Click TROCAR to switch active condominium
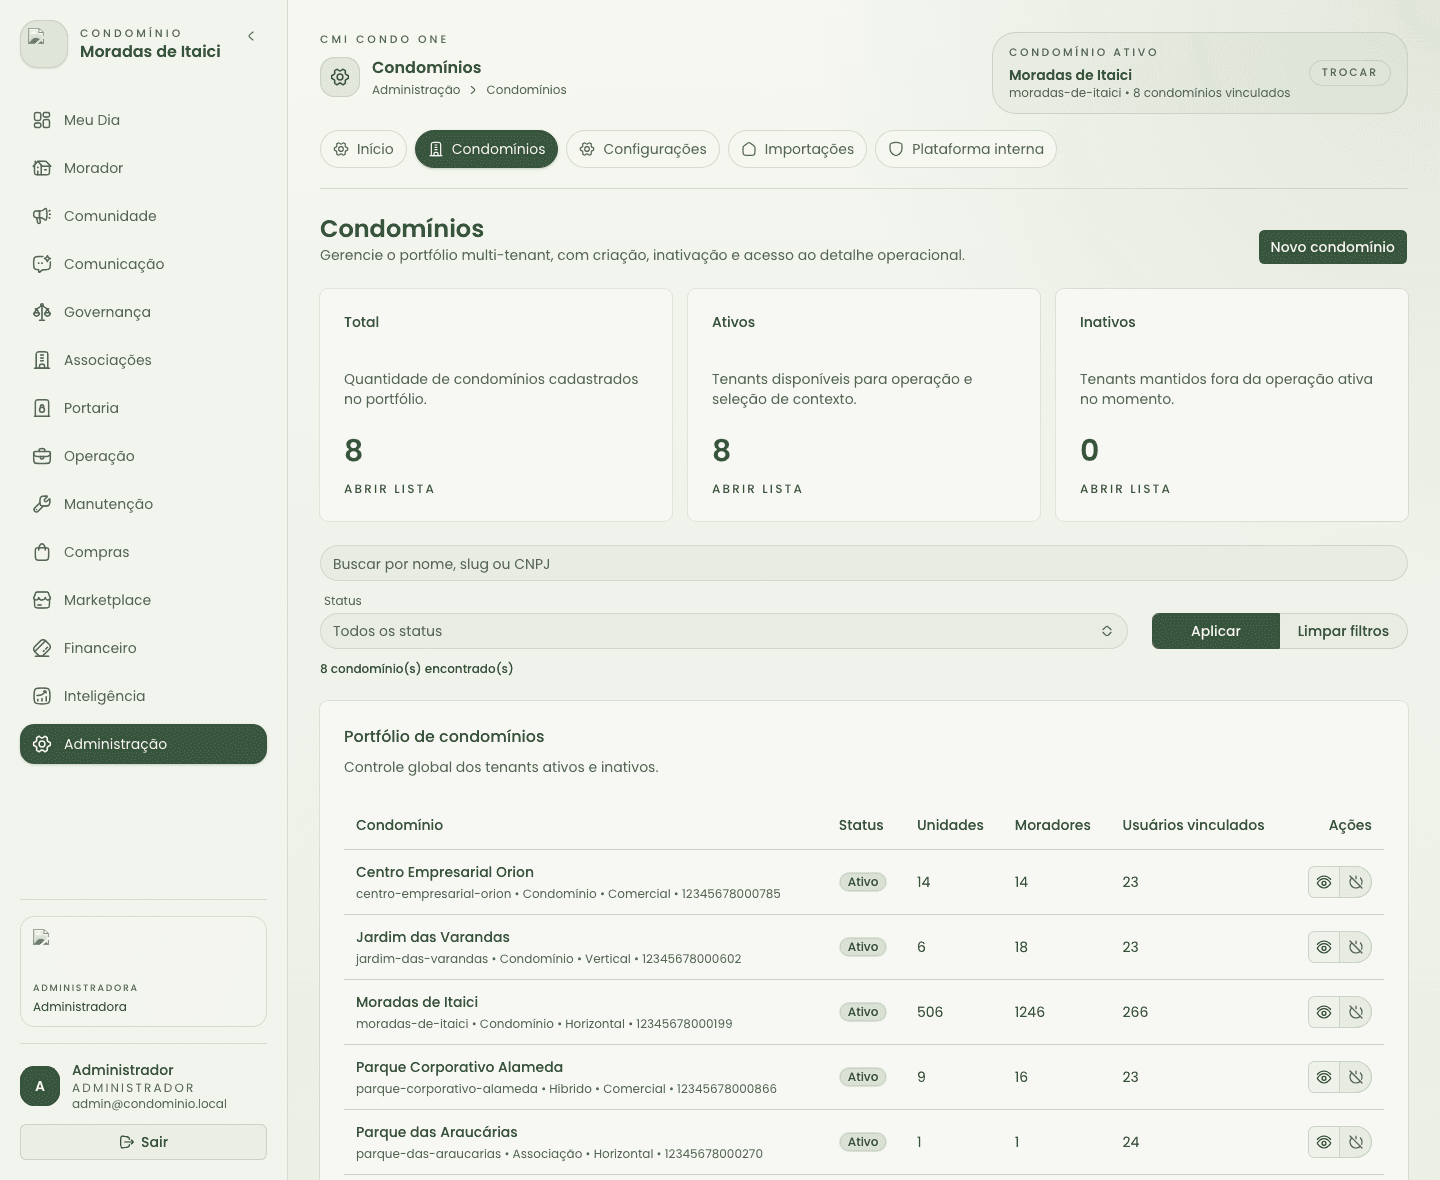 [1349, 73]
